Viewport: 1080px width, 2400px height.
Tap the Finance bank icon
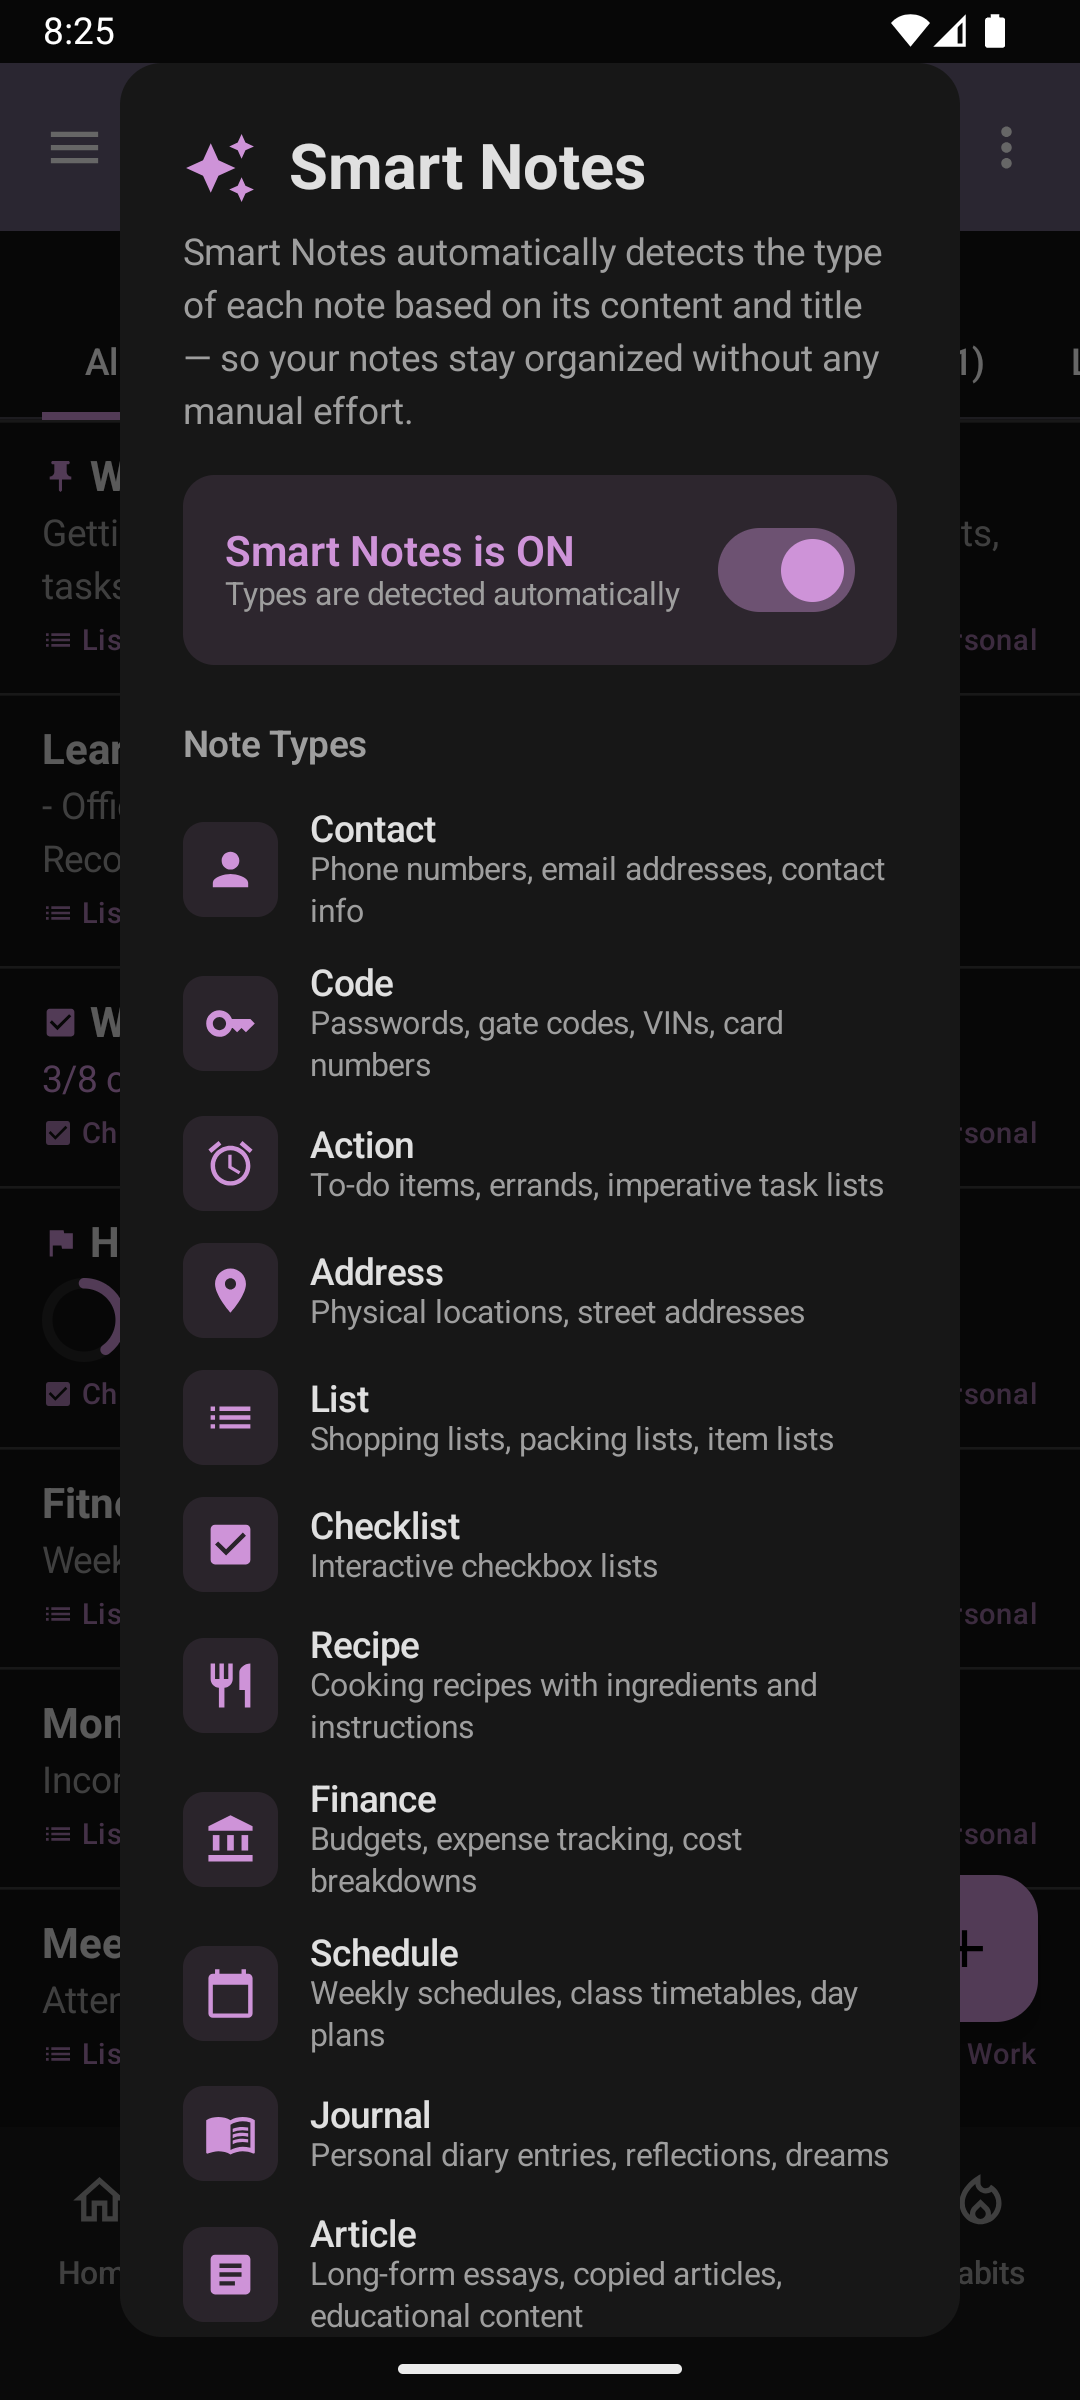[230, 1839]
